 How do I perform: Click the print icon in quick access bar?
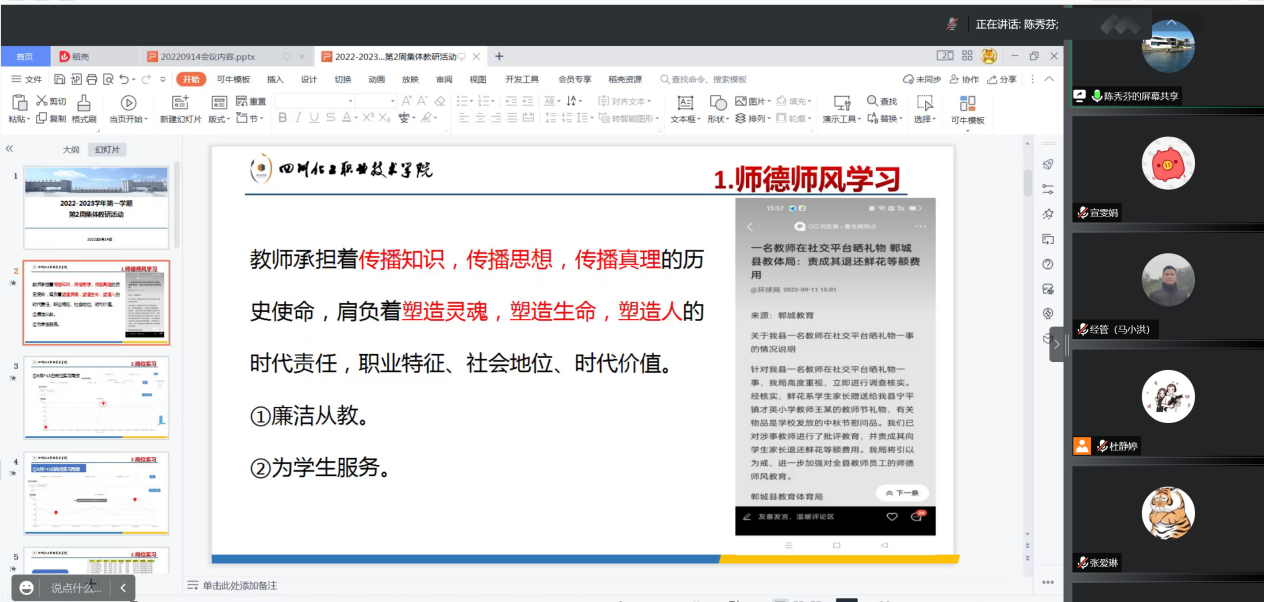tap(92, 79)
